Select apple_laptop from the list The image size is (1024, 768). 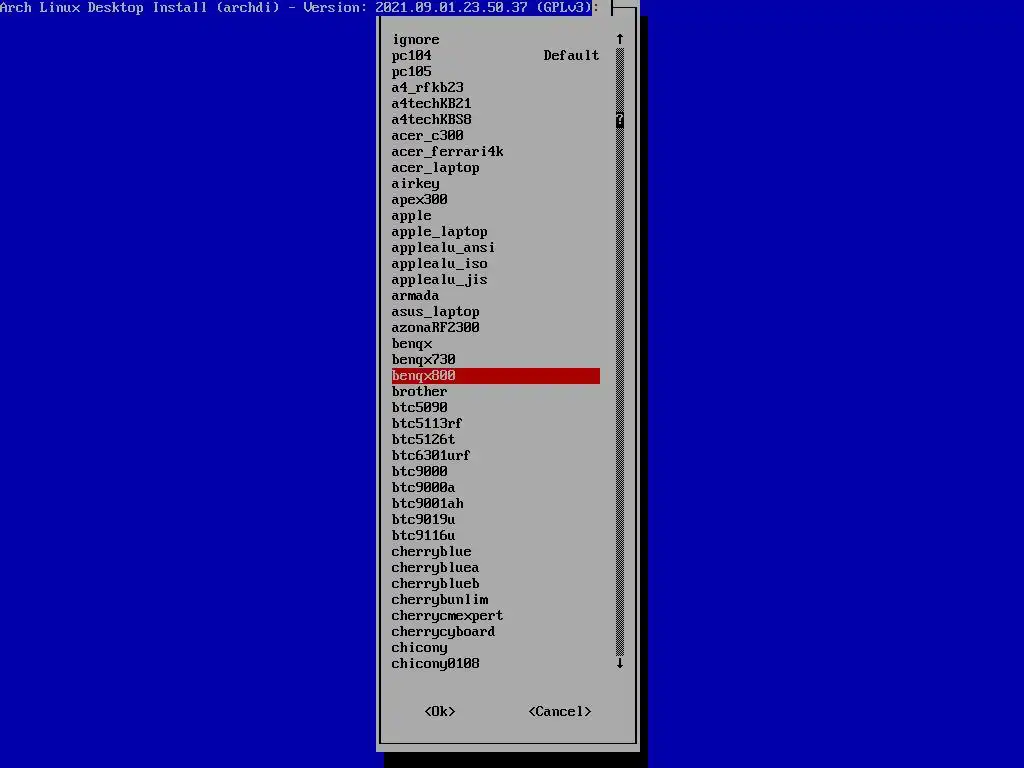[x=496, y=232]
